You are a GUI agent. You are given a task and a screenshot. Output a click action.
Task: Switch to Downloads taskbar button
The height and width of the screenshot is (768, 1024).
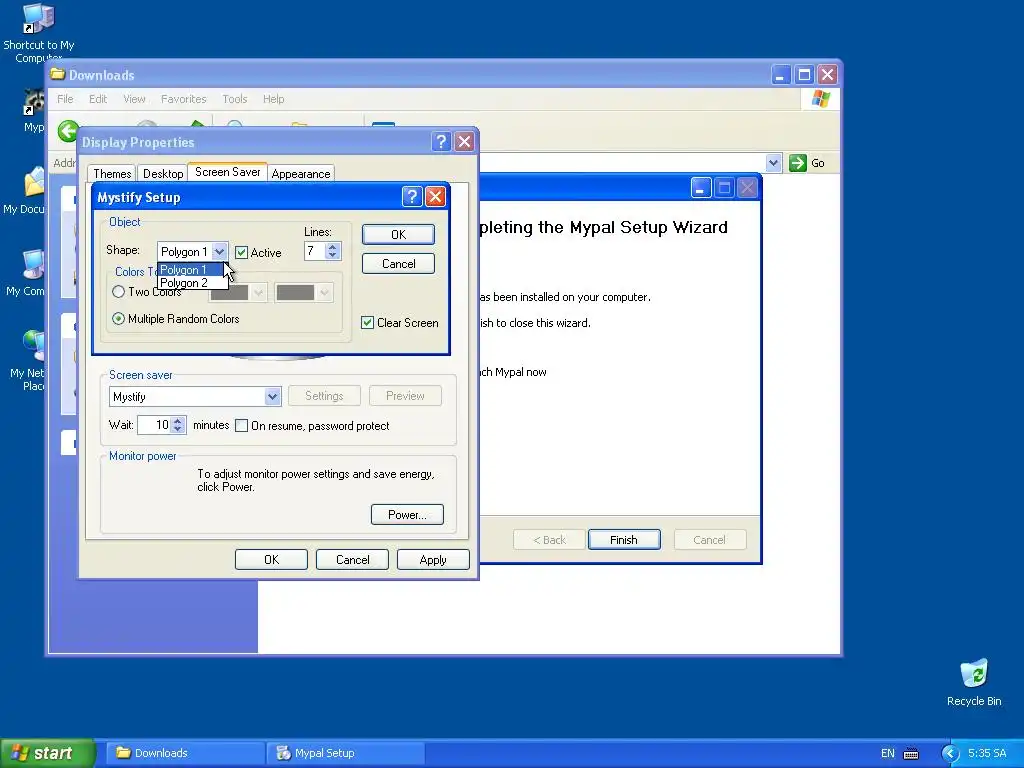[x=184, y=753]
